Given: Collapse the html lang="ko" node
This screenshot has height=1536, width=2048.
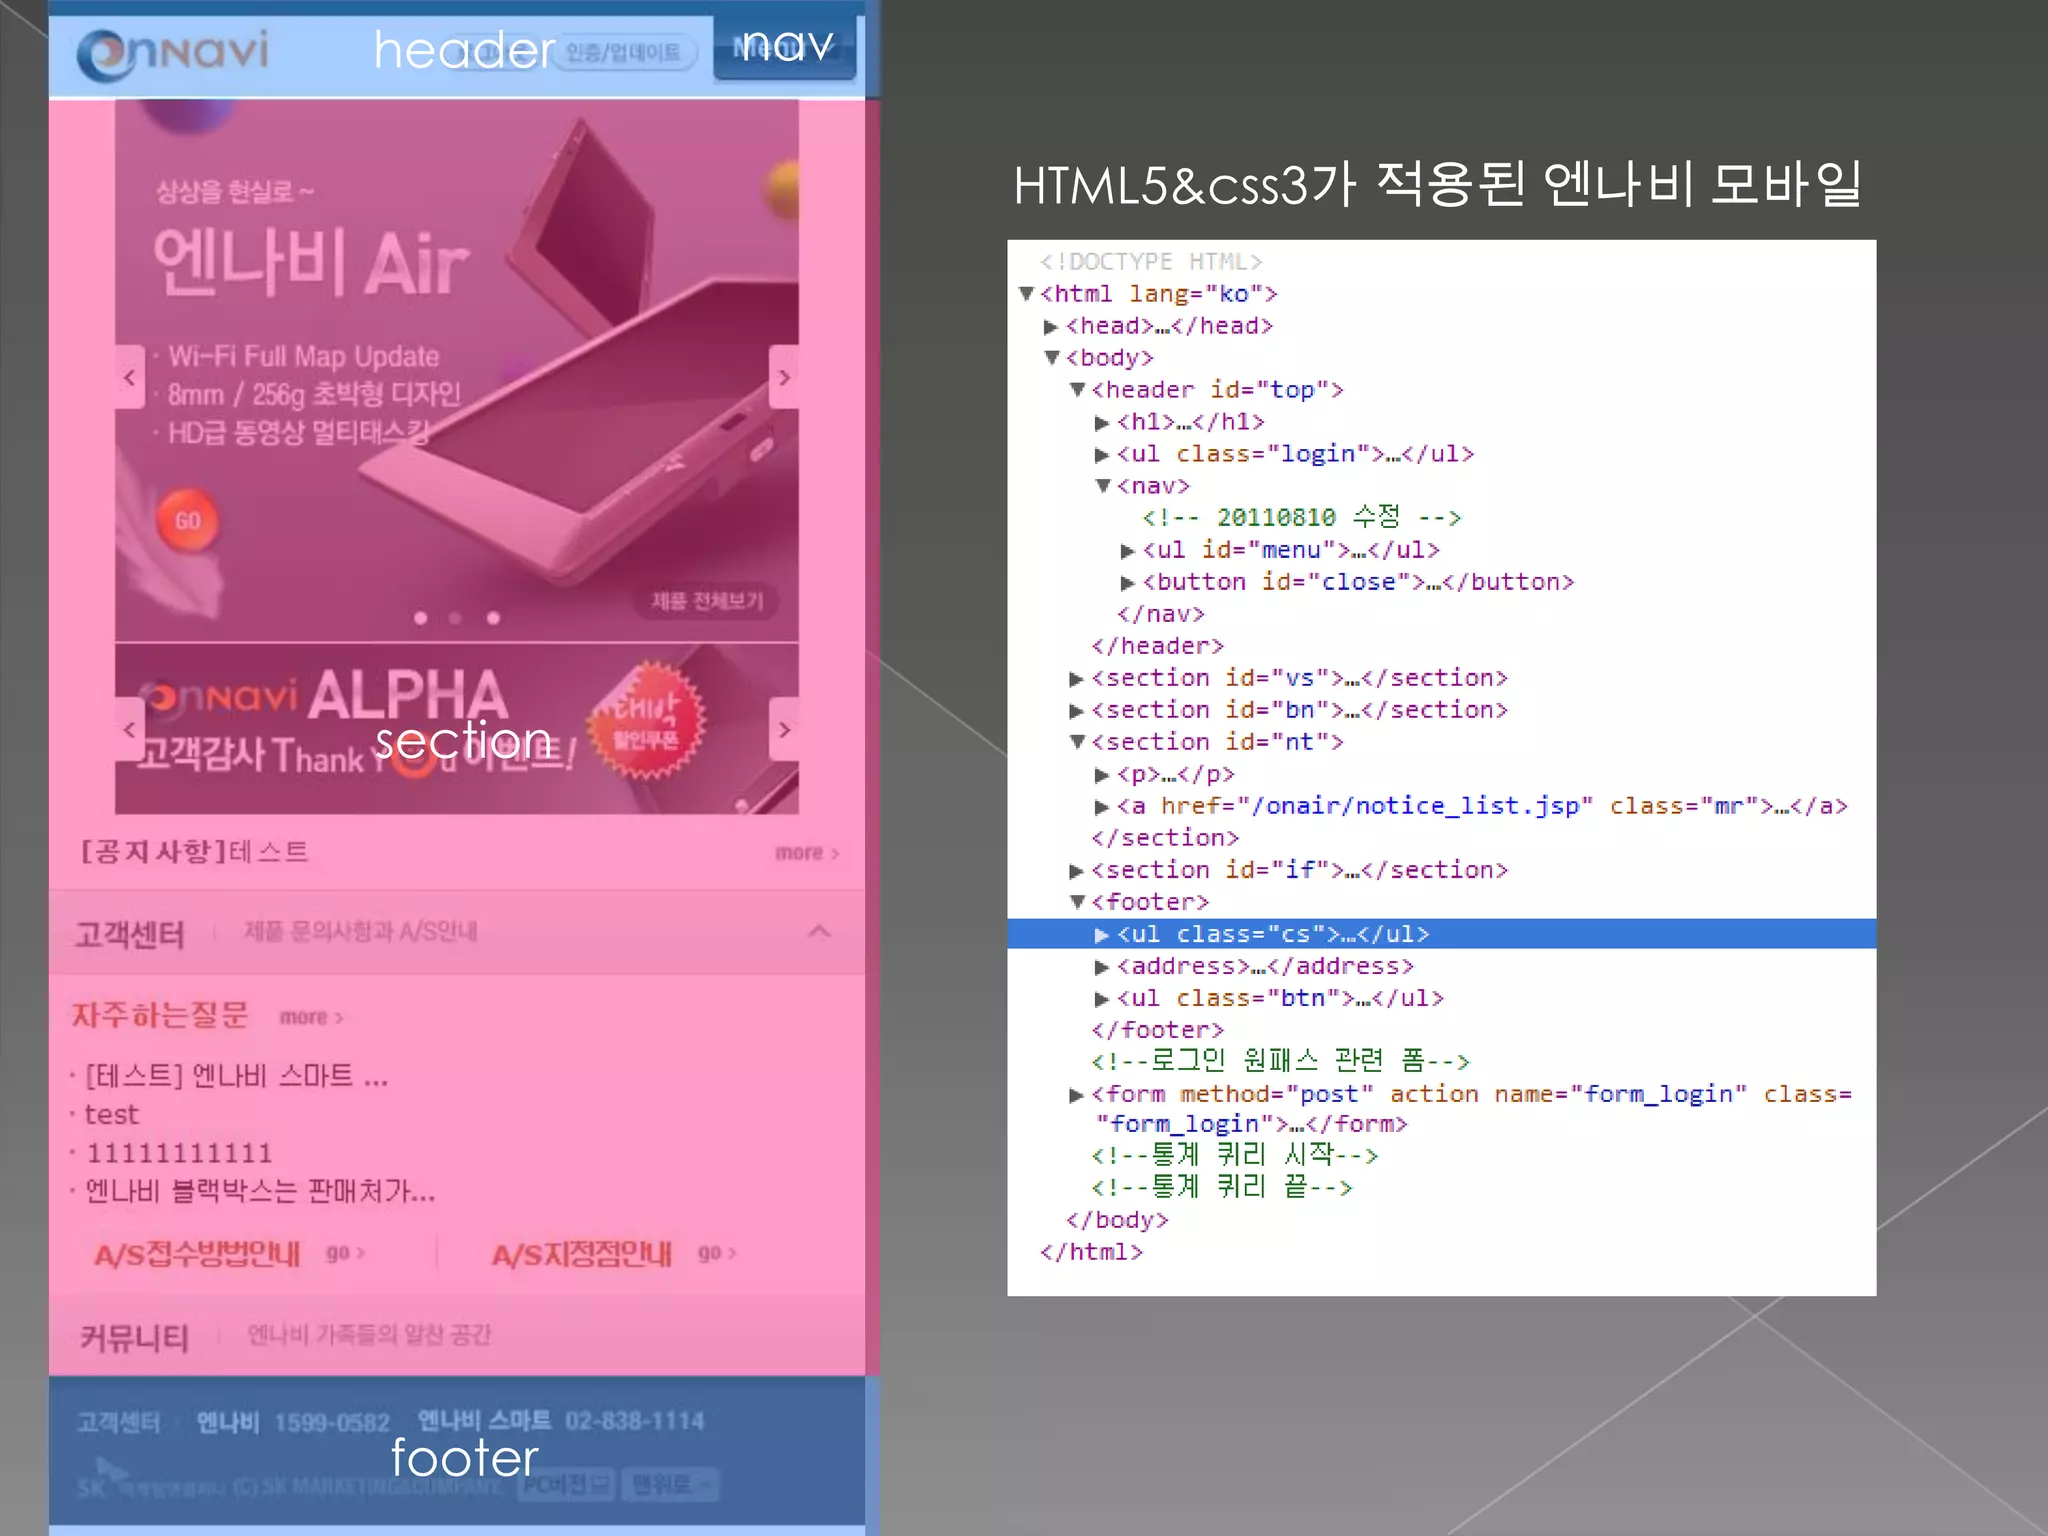Looking at the screenshot, I should 1026,294.
